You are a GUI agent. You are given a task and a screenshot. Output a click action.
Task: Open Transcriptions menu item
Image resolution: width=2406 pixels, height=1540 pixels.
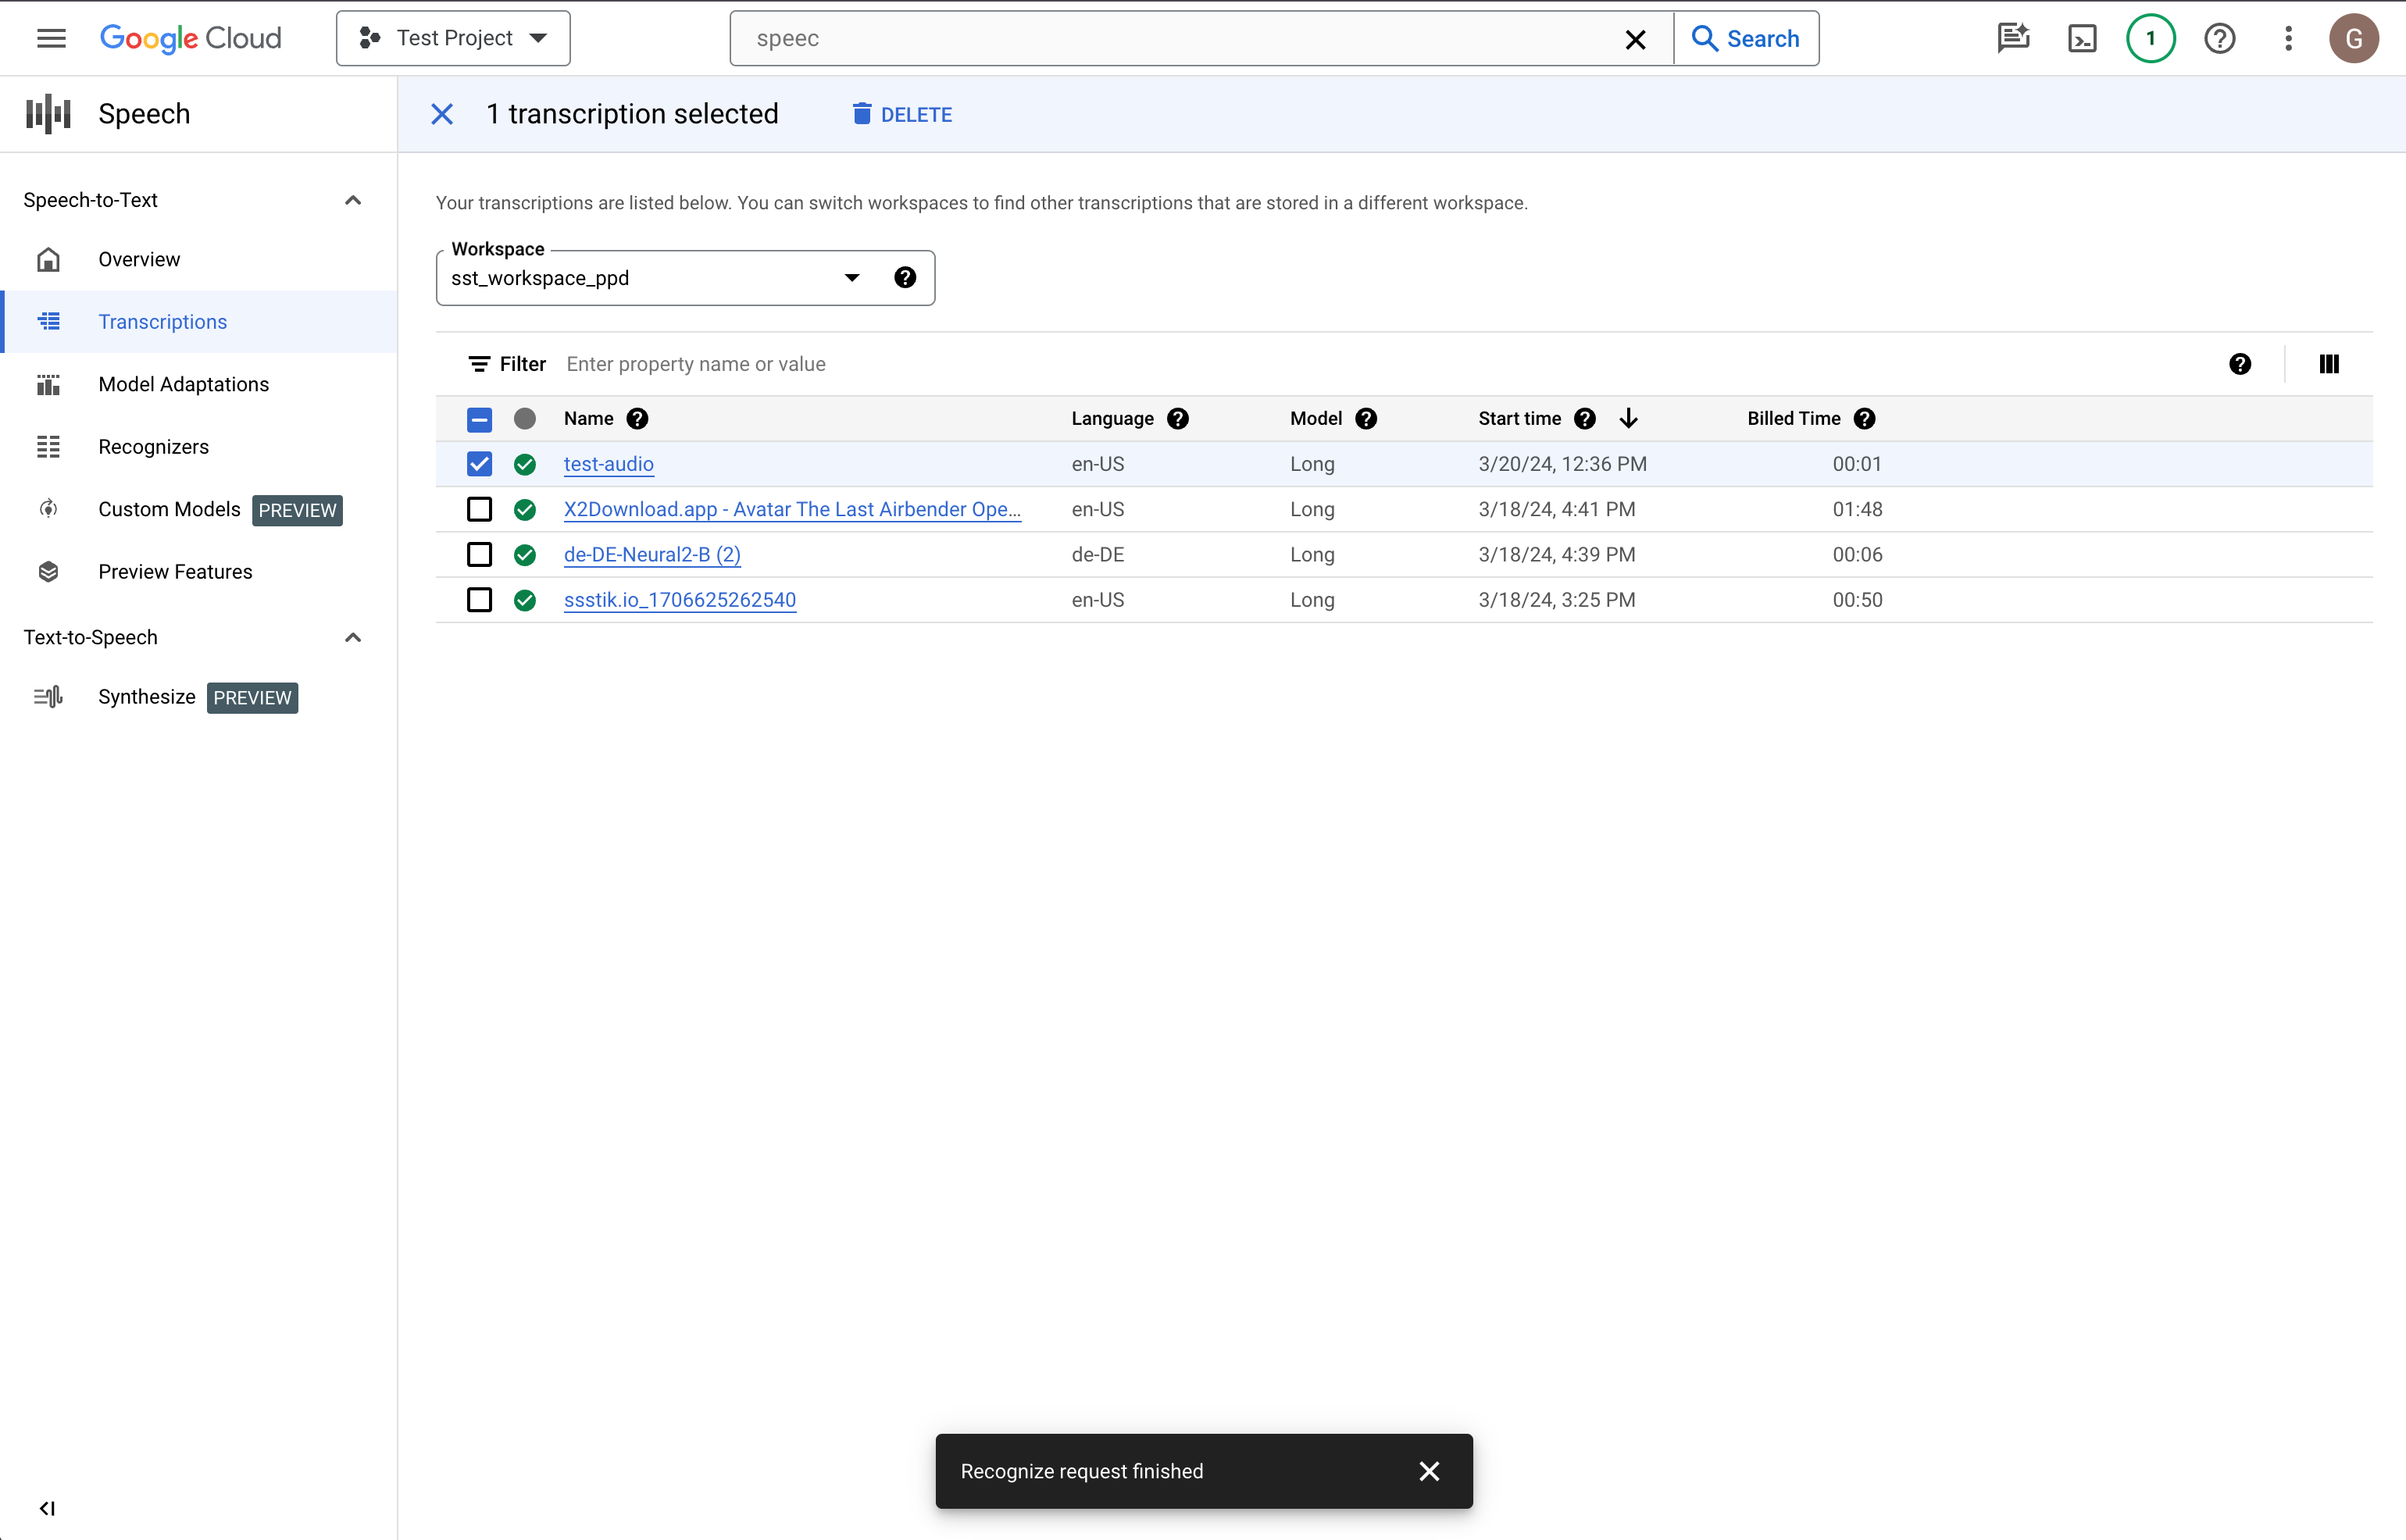163,321
